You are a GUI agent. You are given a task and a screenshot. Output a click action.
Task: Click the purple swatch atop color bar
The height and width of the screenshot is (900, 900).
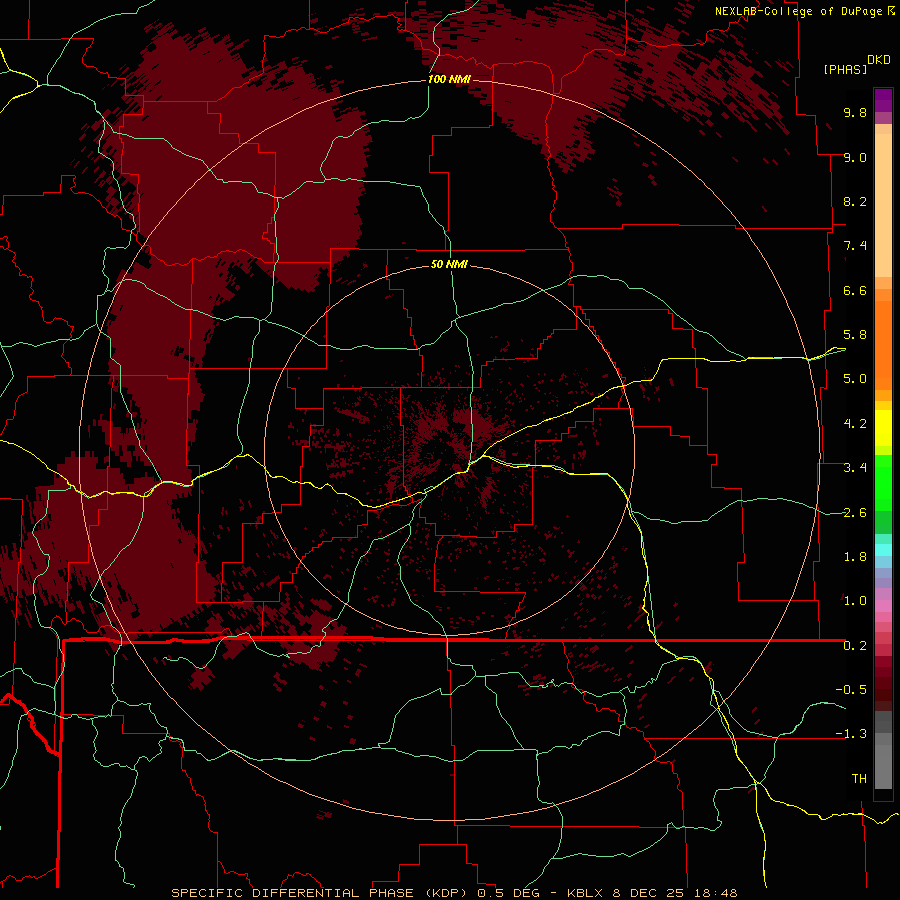pos(883,100)
